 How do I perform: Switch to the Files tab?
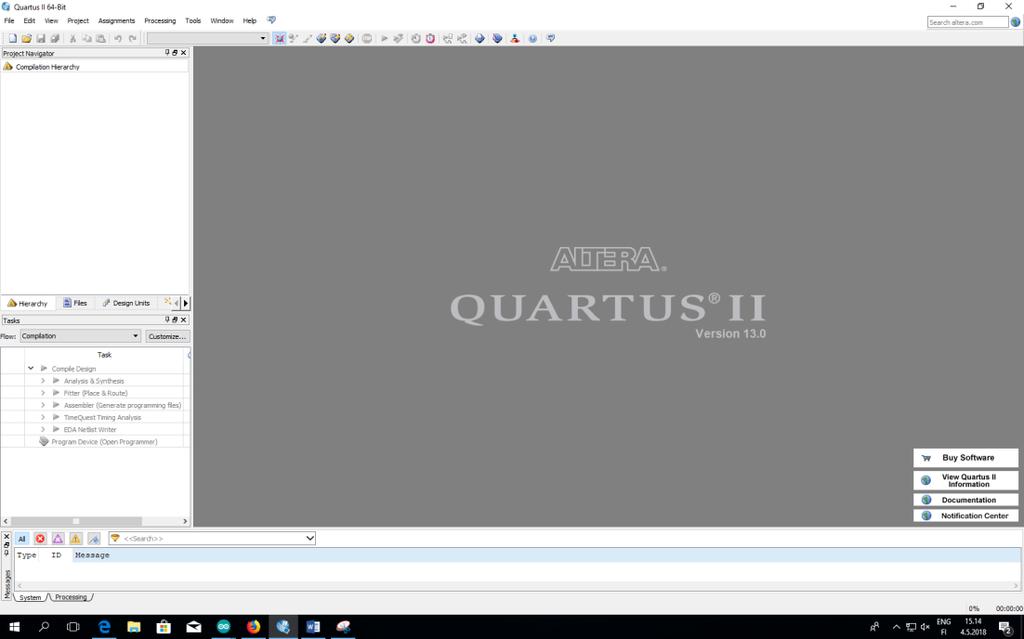click(75, 303)
